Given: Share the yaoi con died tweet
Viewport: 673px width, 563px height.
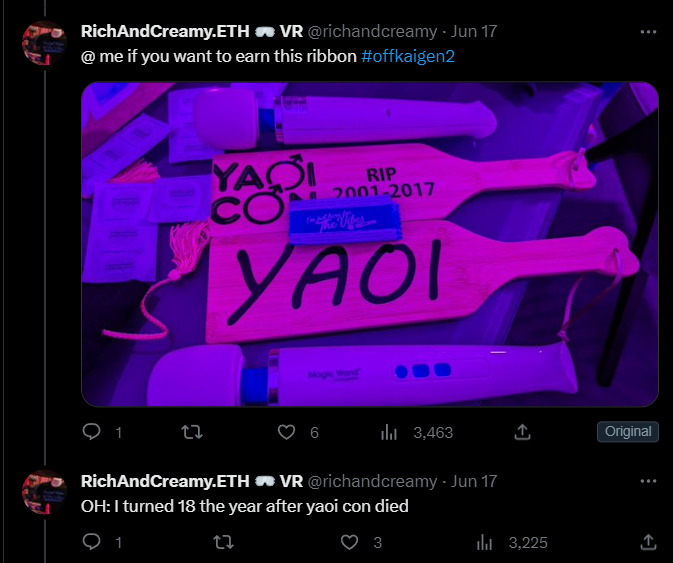Looking at the screenshot, I should (x=648, y=542).
